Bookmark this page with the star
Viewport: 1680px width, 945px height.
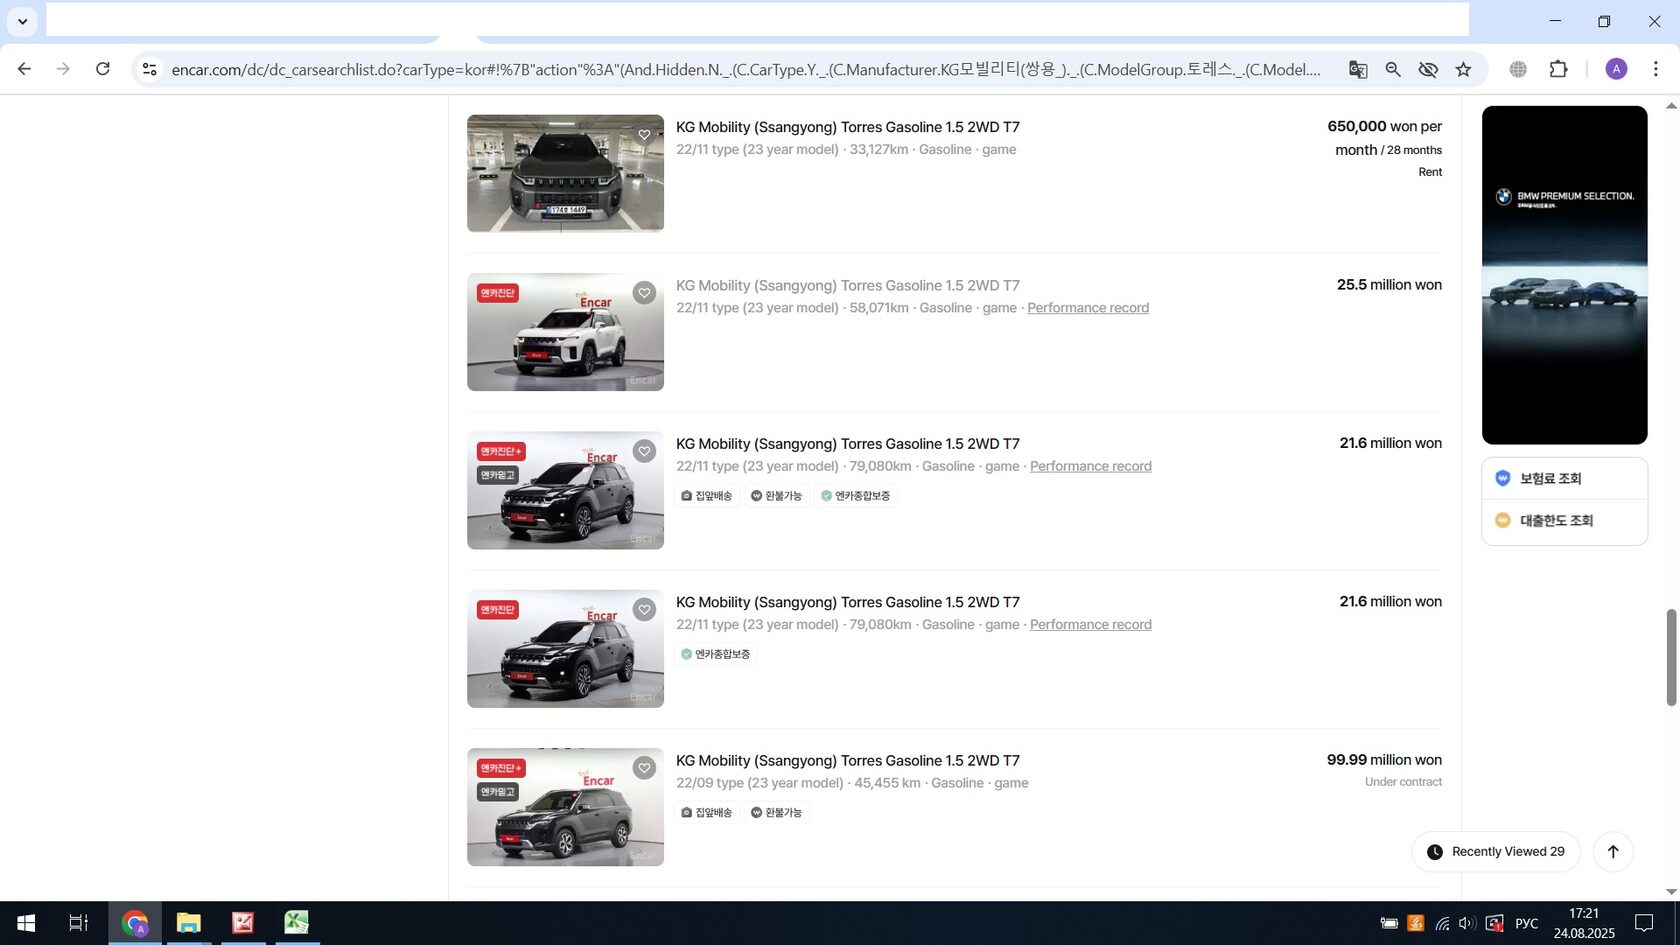pyautogui.click(x=1464, y=69)
